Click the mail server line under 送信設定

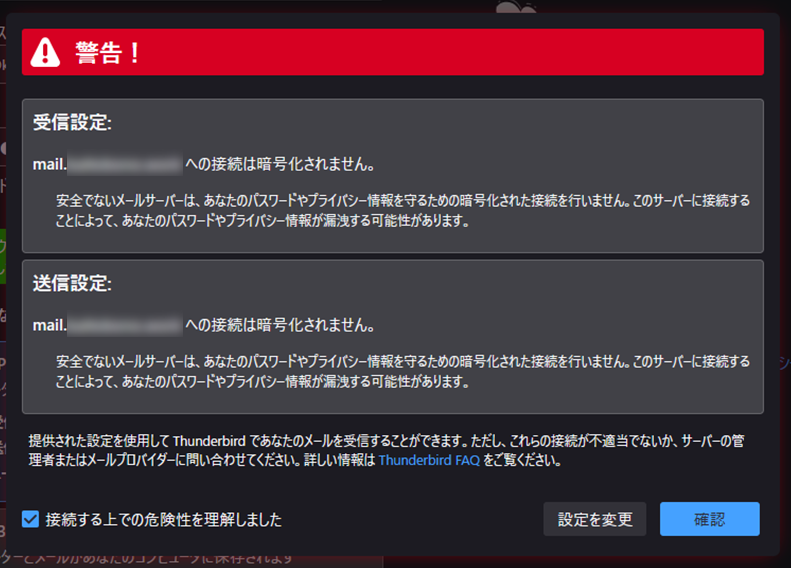(203, 325)
